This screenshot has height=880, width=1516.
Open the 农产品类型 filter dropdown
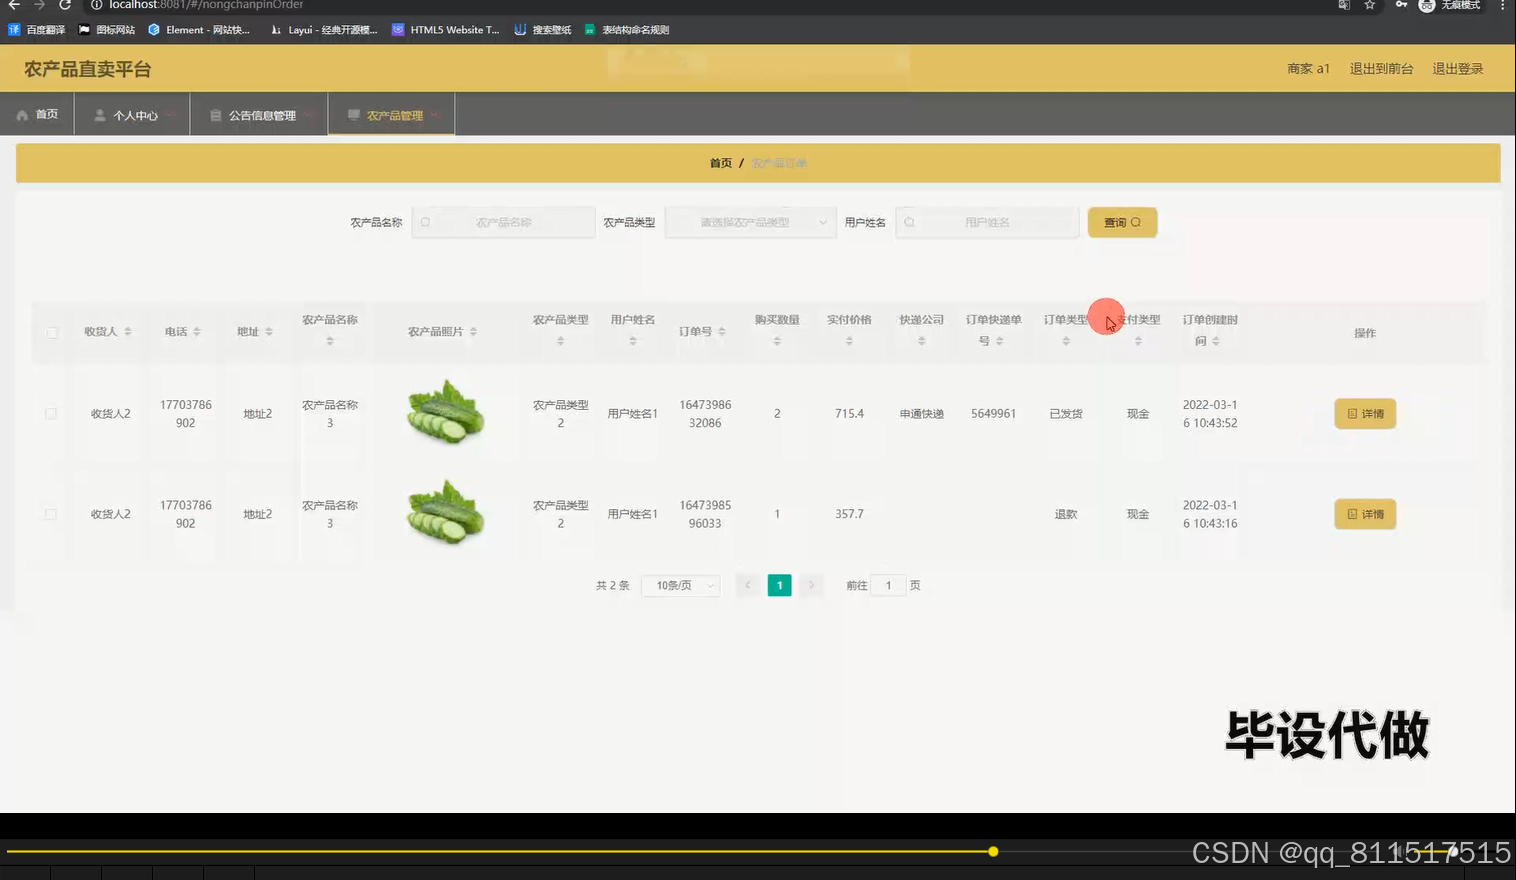coord(750,223)
